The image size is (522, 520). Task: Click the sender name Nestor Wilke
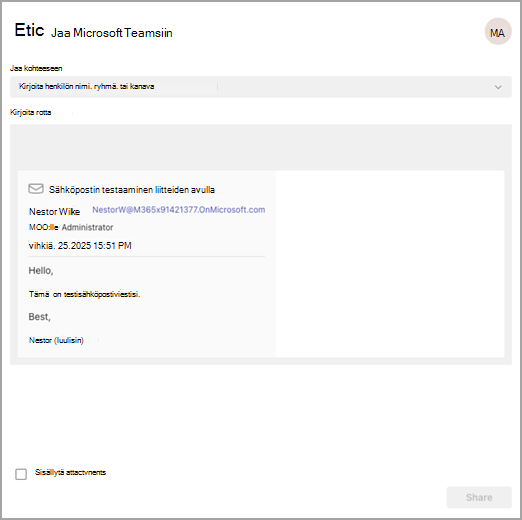[54, 212]
